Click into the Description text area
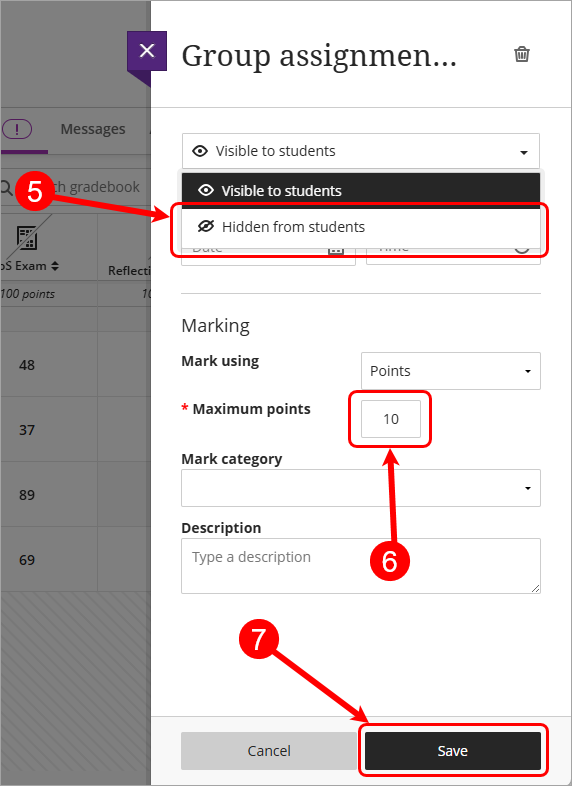The width and height of the screenshot is (572, 786). pyautogui.click(x=361, y=566)
